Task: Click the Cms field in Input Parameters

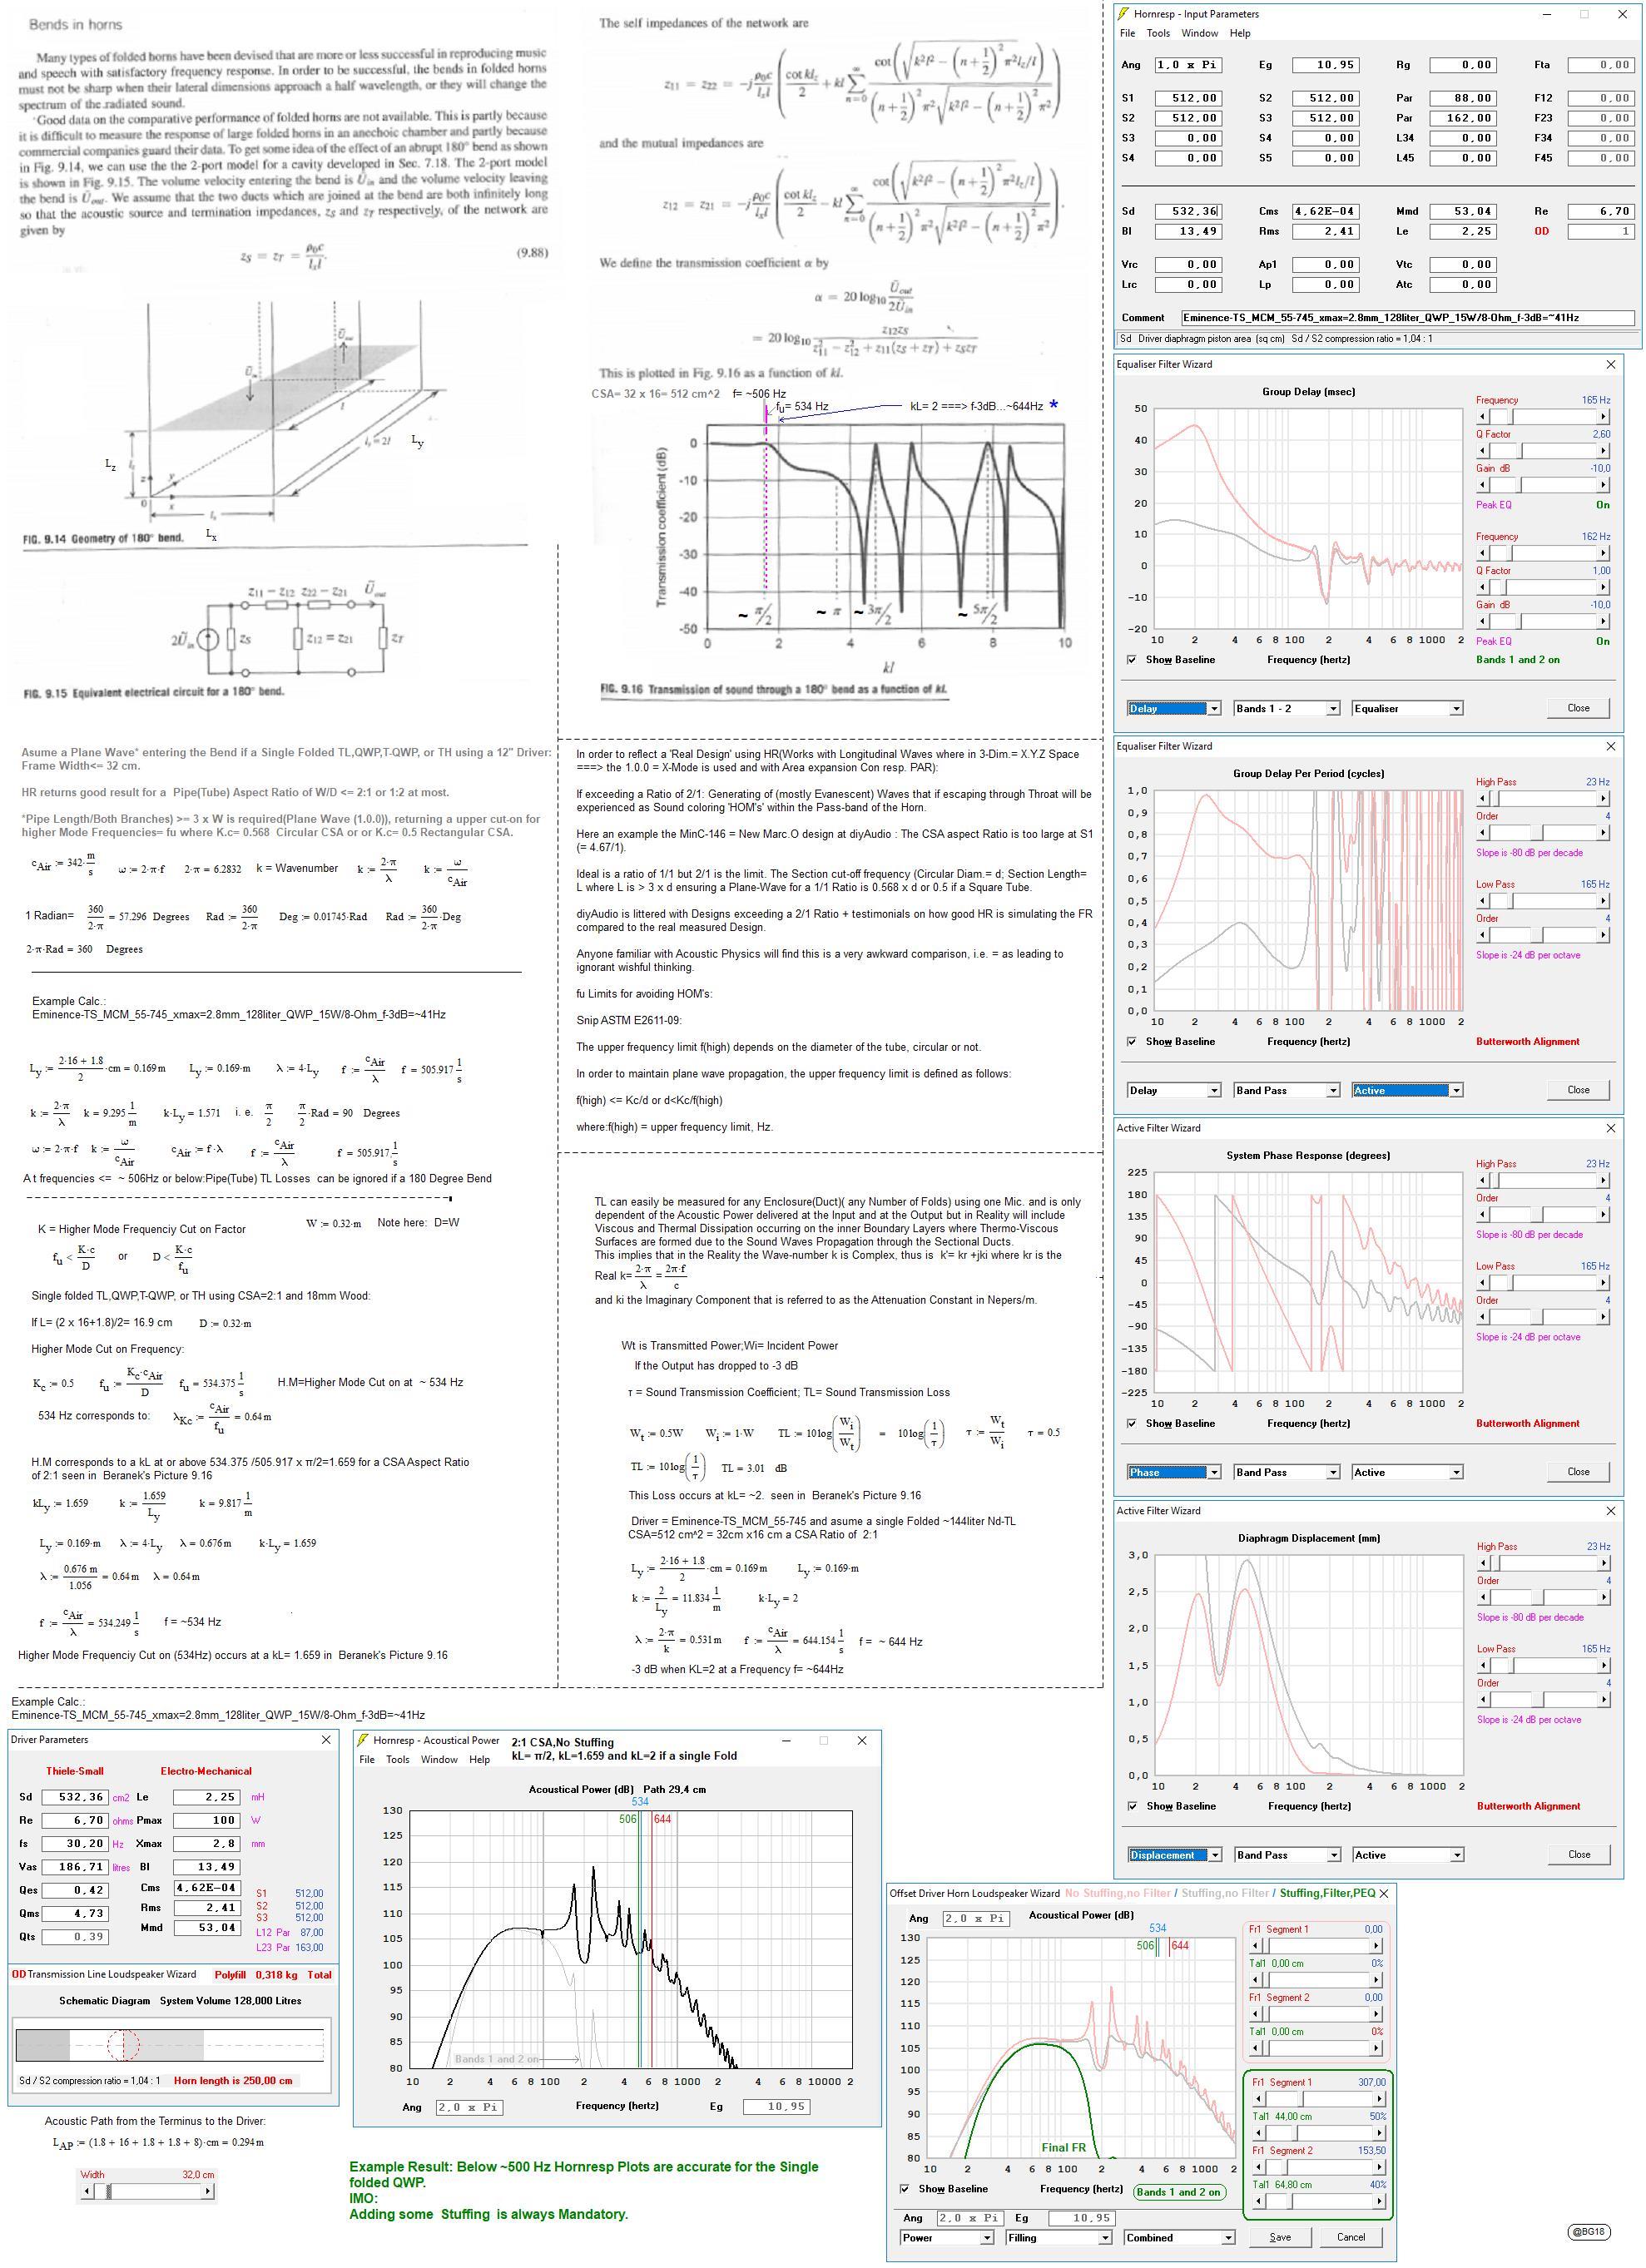Action: point(1326,212)
